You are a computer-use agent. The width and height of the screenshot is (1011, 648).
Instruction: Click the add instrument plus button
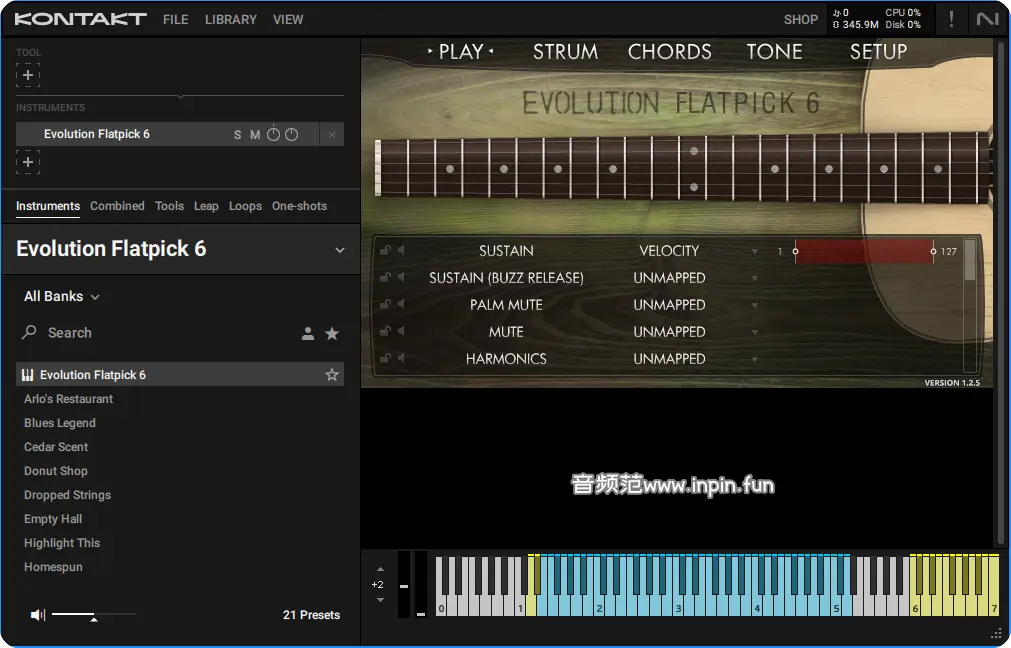28,162
